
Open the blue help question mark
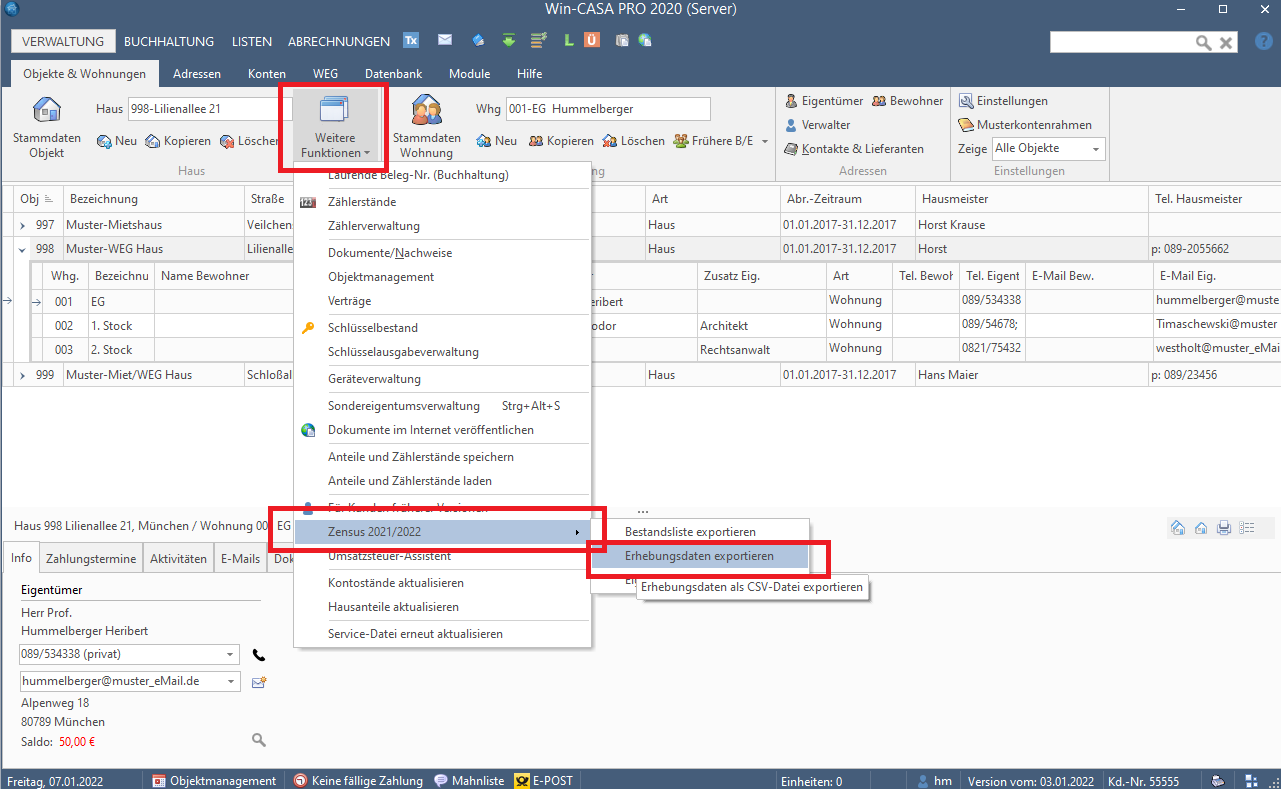click(x=1262, y=42)
